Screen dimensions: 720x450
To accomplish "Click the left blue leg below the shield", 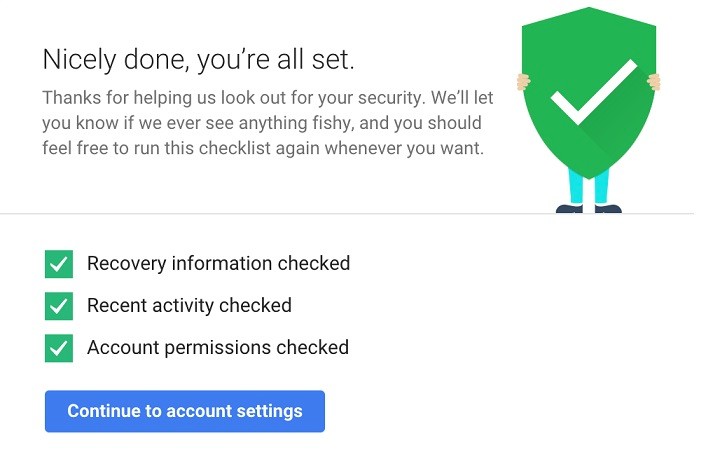I will 576,187.
